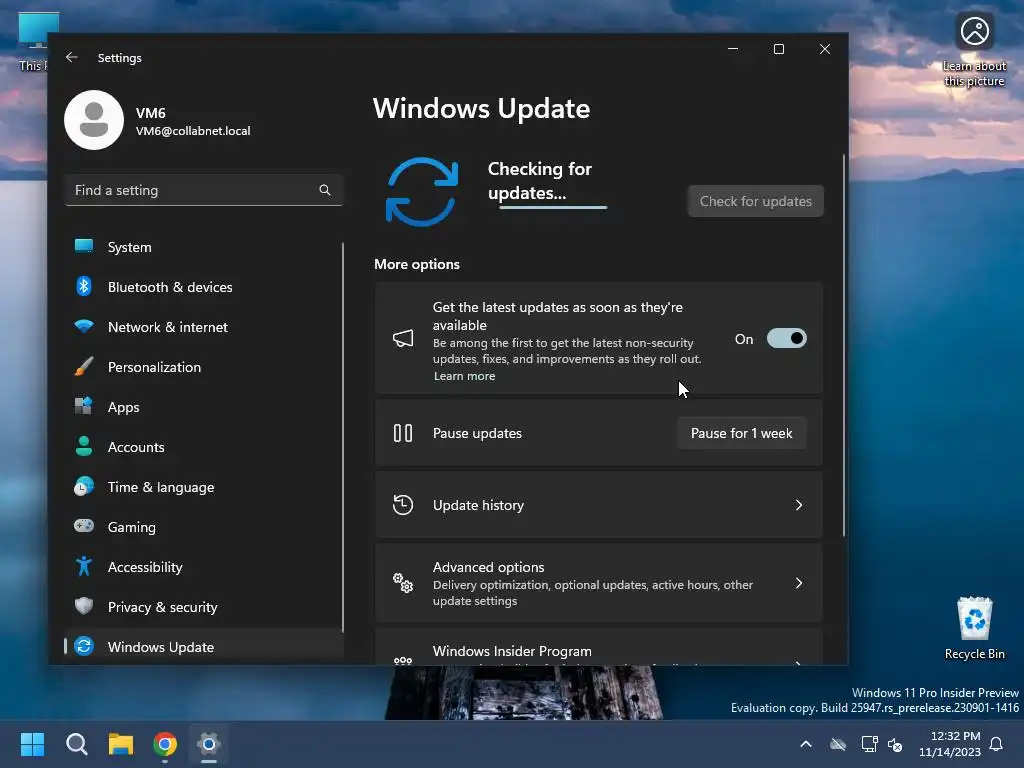This screenshot has height=768, width=1024.
Task: Select Network & internet category
Action: click(x=204, y=327)
